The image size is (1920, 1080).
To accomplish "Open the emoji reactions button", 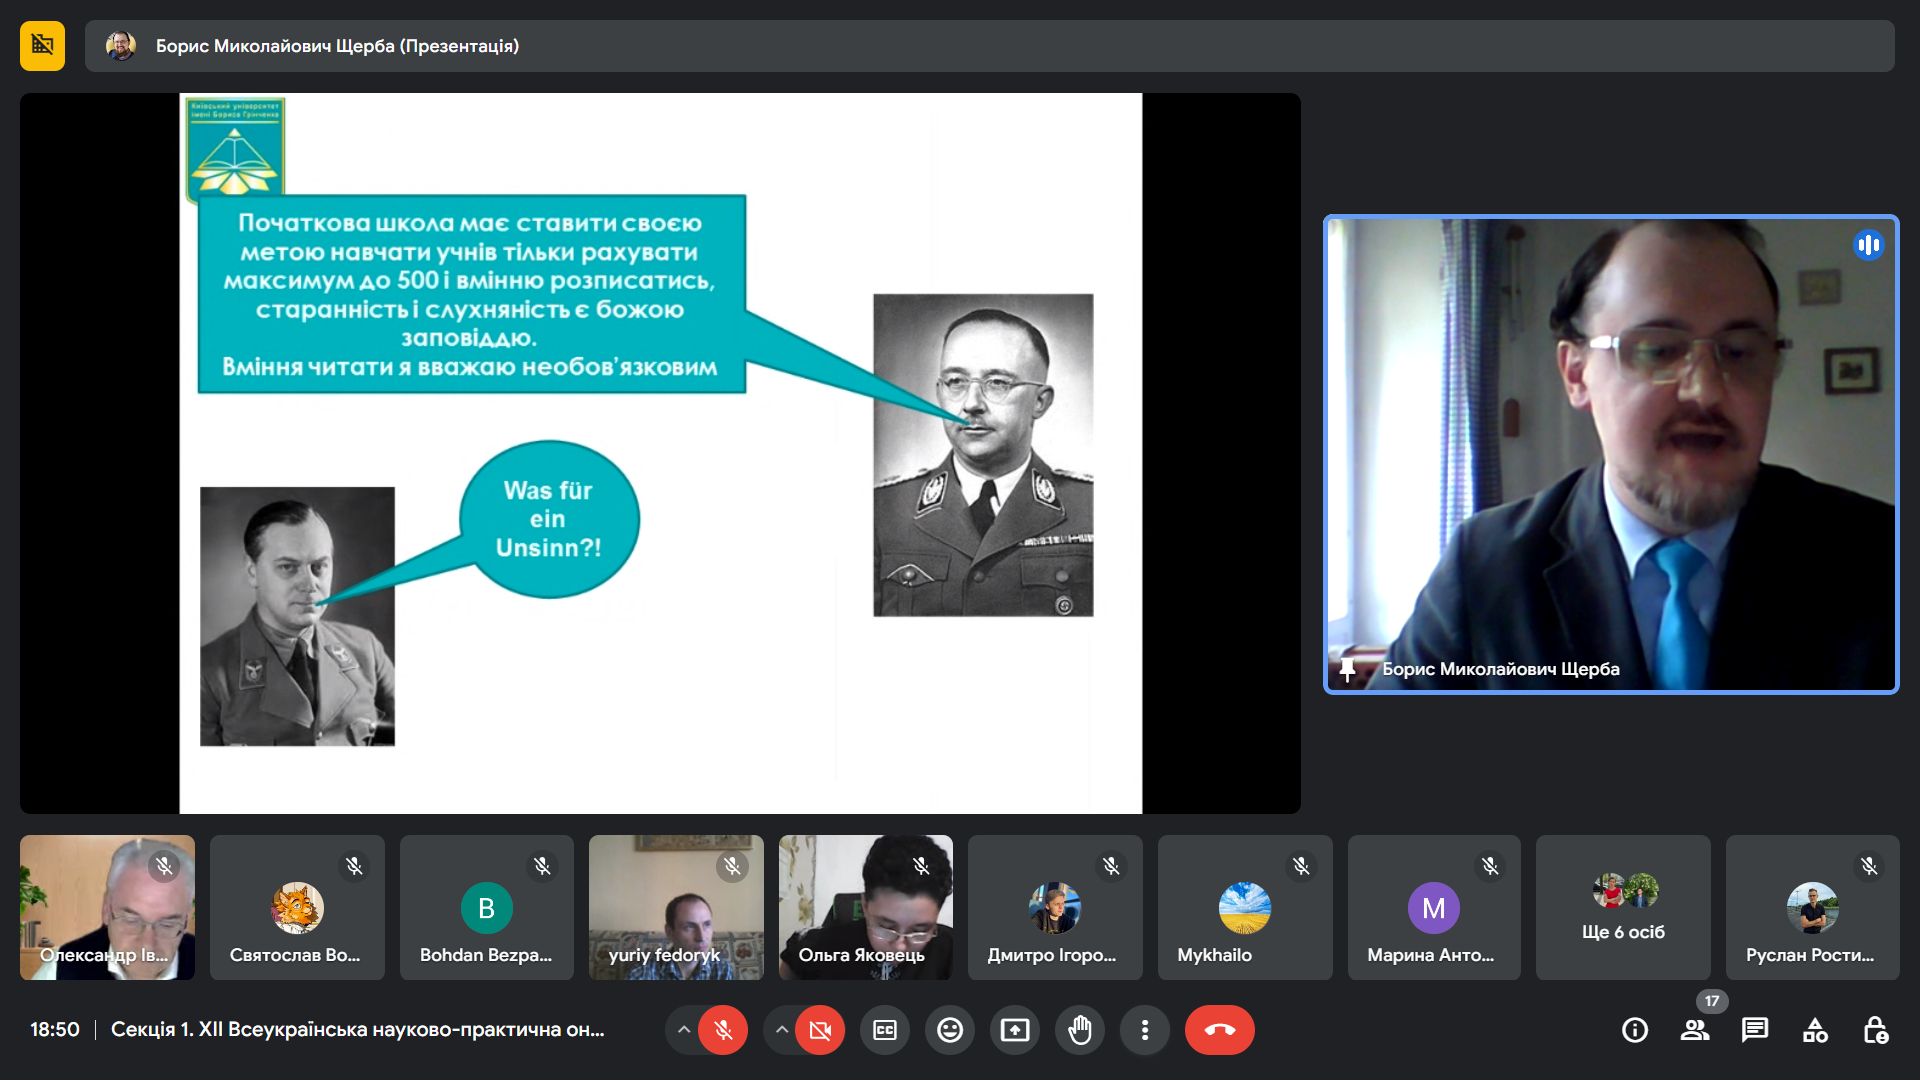I will click(949, 1030).
